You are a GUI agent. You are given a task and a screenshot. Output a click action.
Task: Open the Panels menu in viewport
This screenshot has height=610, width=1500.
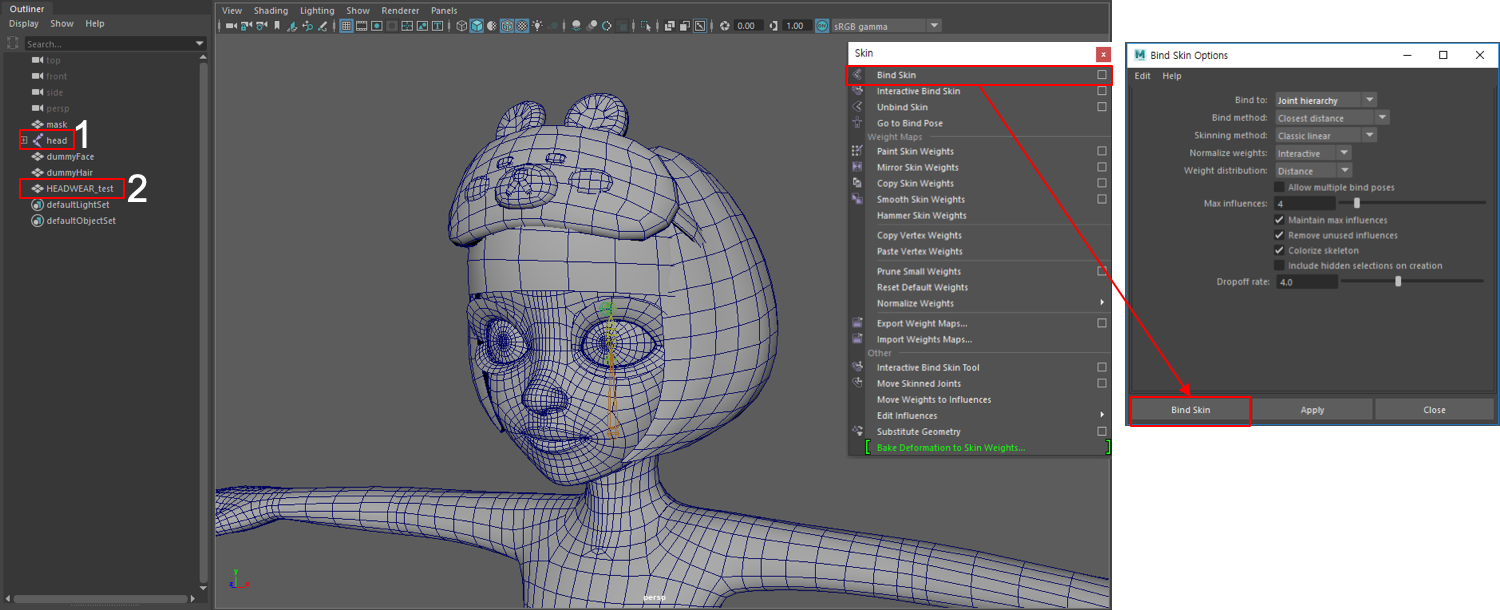[x=444, y=10]
